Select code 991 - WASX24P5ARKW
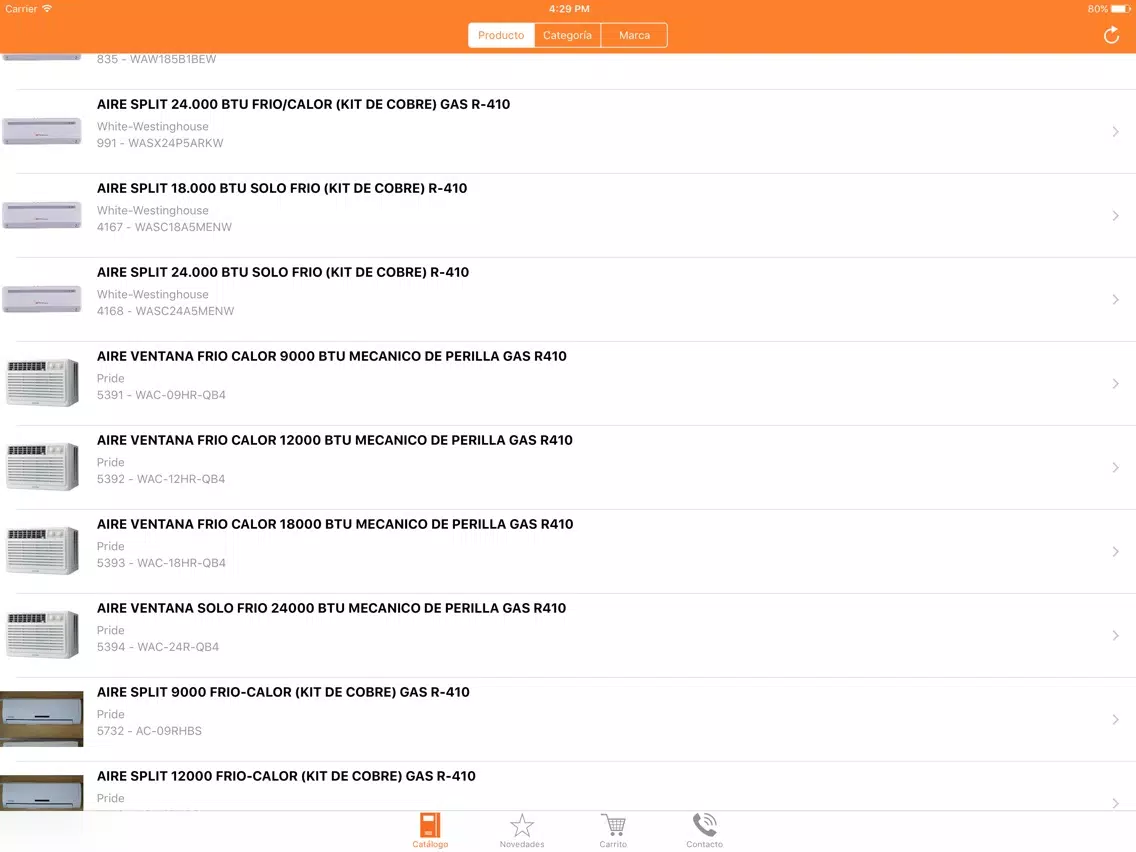 point(160,143)
